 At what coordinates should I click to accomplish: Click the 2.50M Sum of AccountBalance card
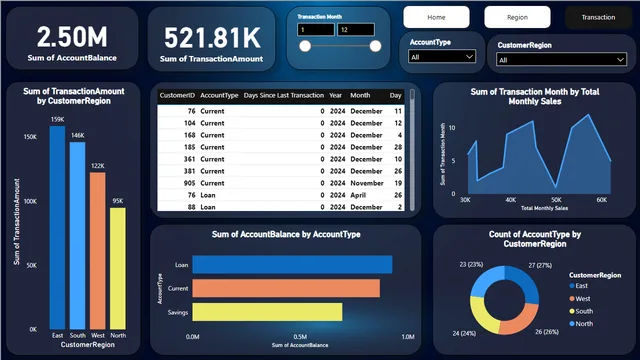pyautogui.click(x=72, y=38)
